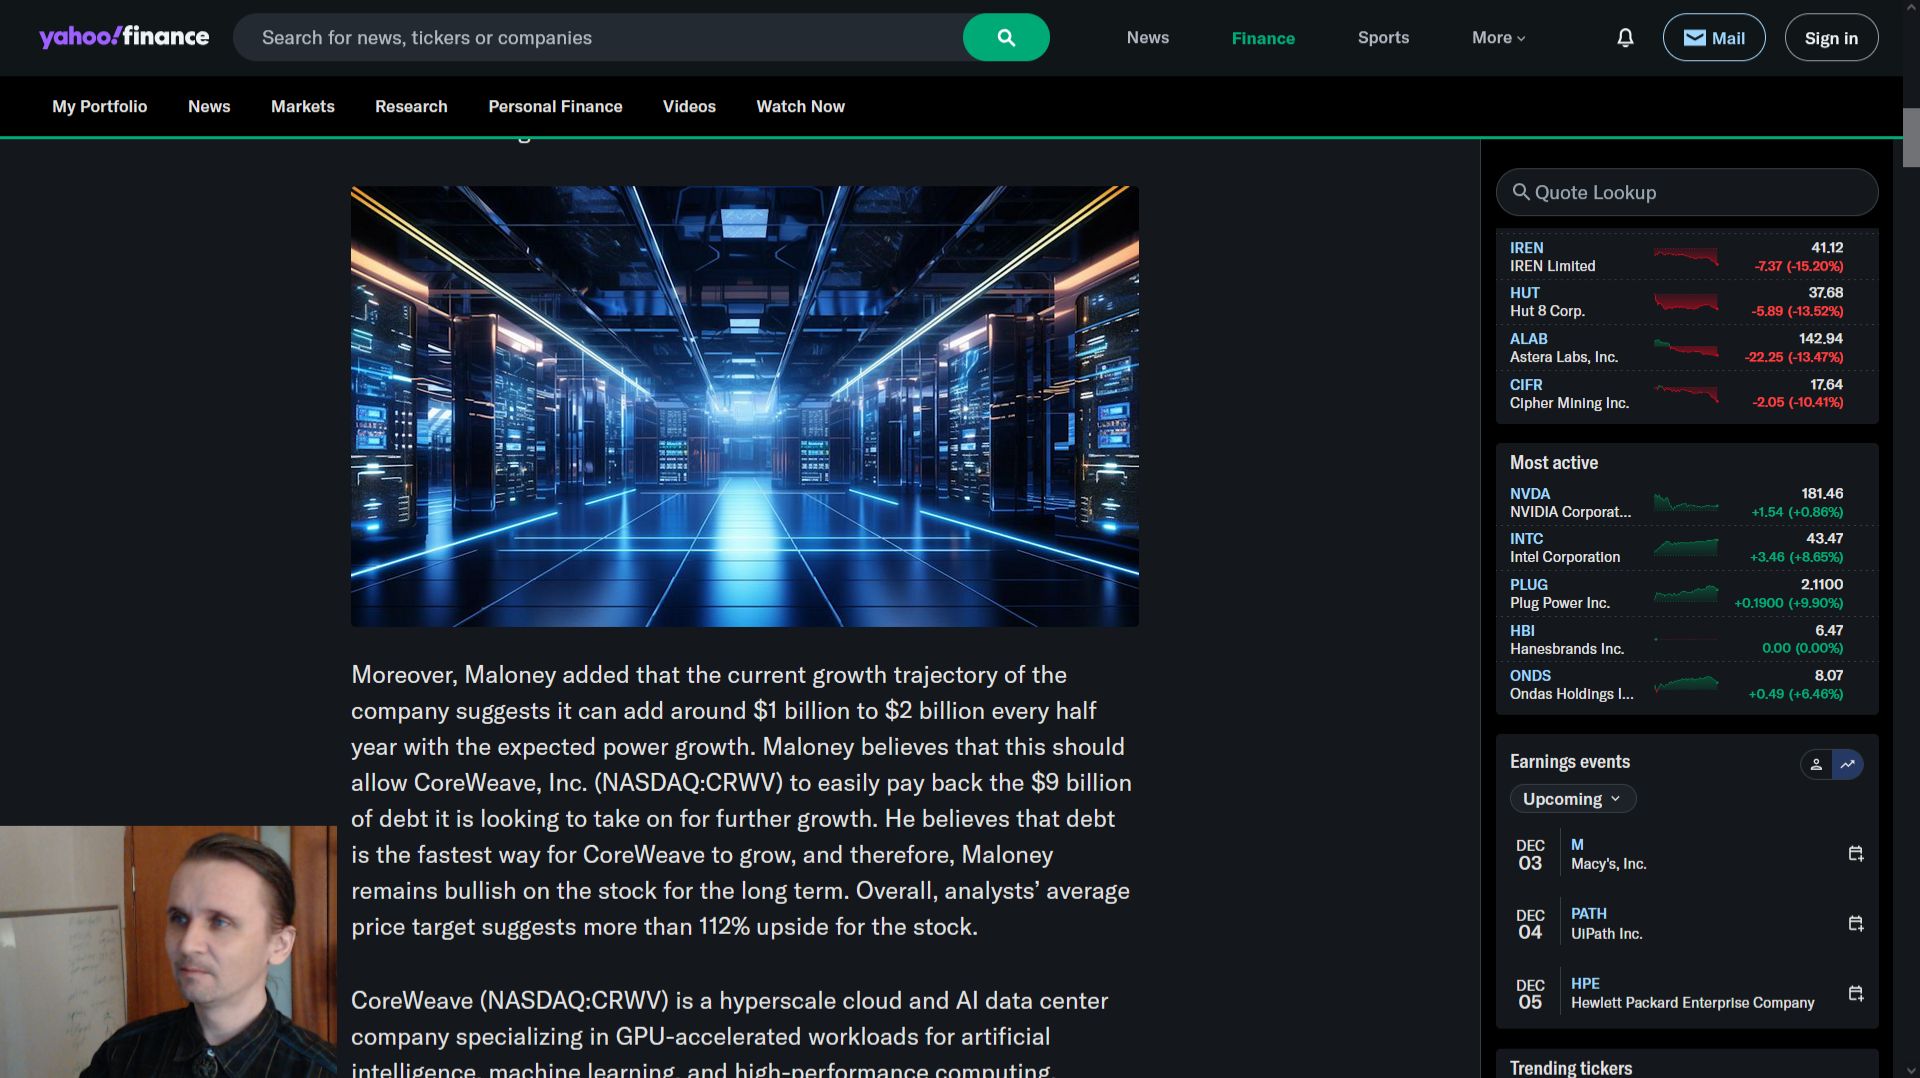Open Yahoo Mail
The image size is (1920, 1078).
click(x=1714, y=37)
